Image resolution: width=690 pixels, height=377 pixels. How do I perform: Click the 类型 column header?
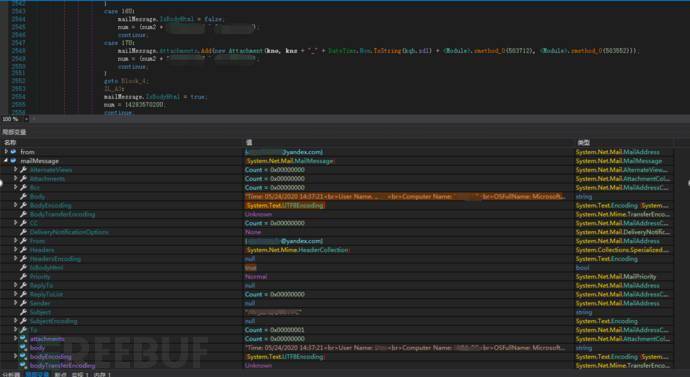tap(583, 143)
